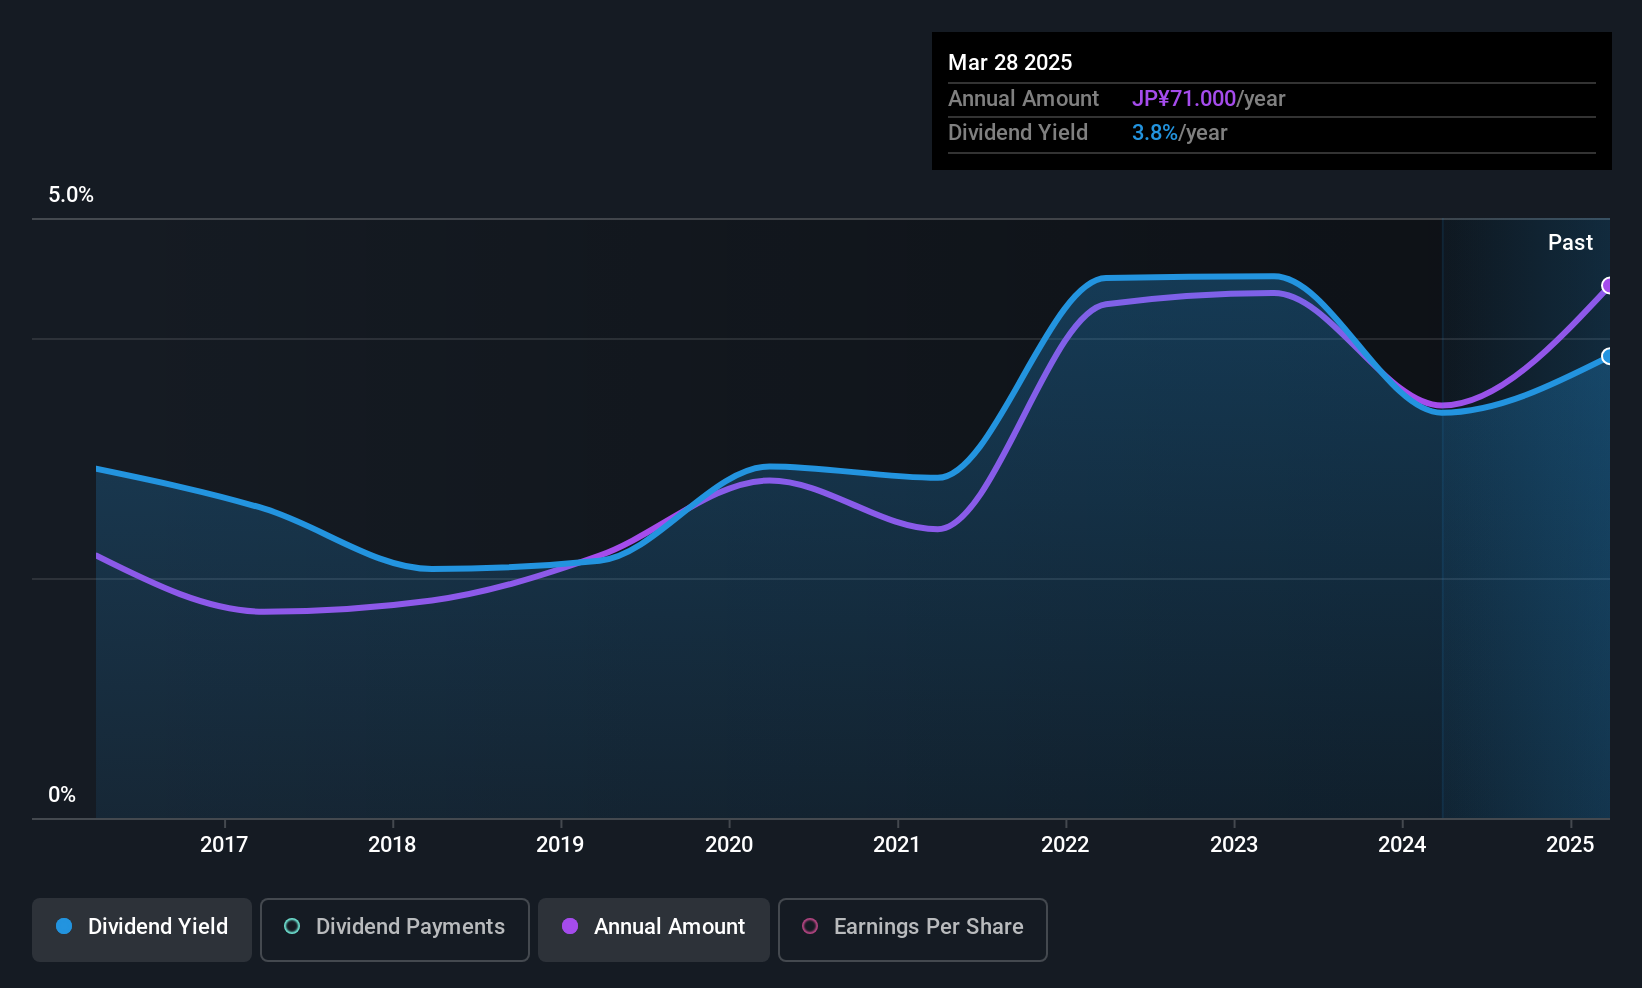Show the Earnings Per Share series
The height and width of the screenshot is (988, 1642).
click(x=912, y=927)
